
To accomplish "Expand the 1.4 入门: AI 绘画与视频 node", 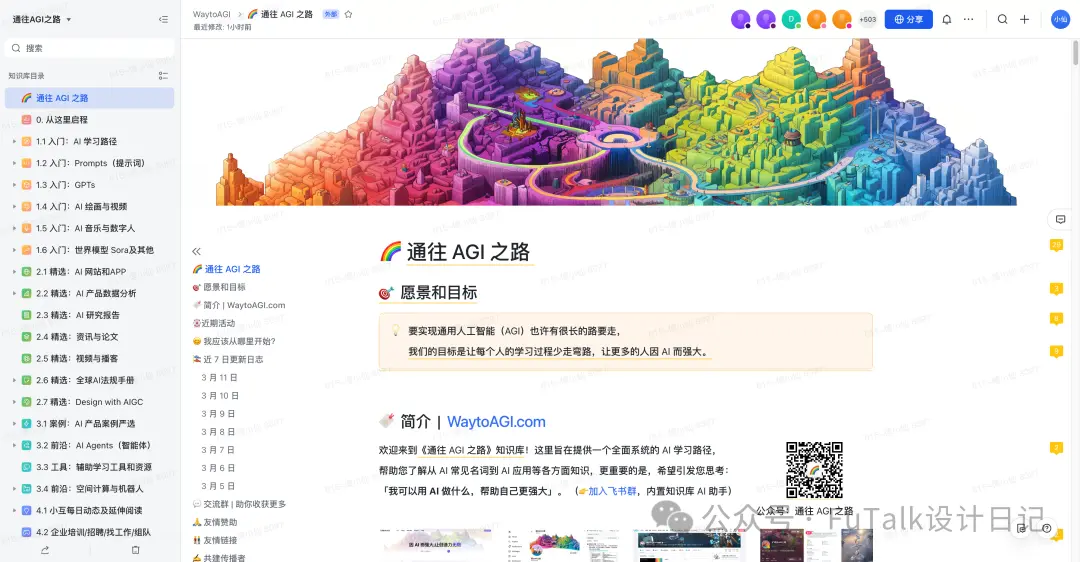I will 14,207.
